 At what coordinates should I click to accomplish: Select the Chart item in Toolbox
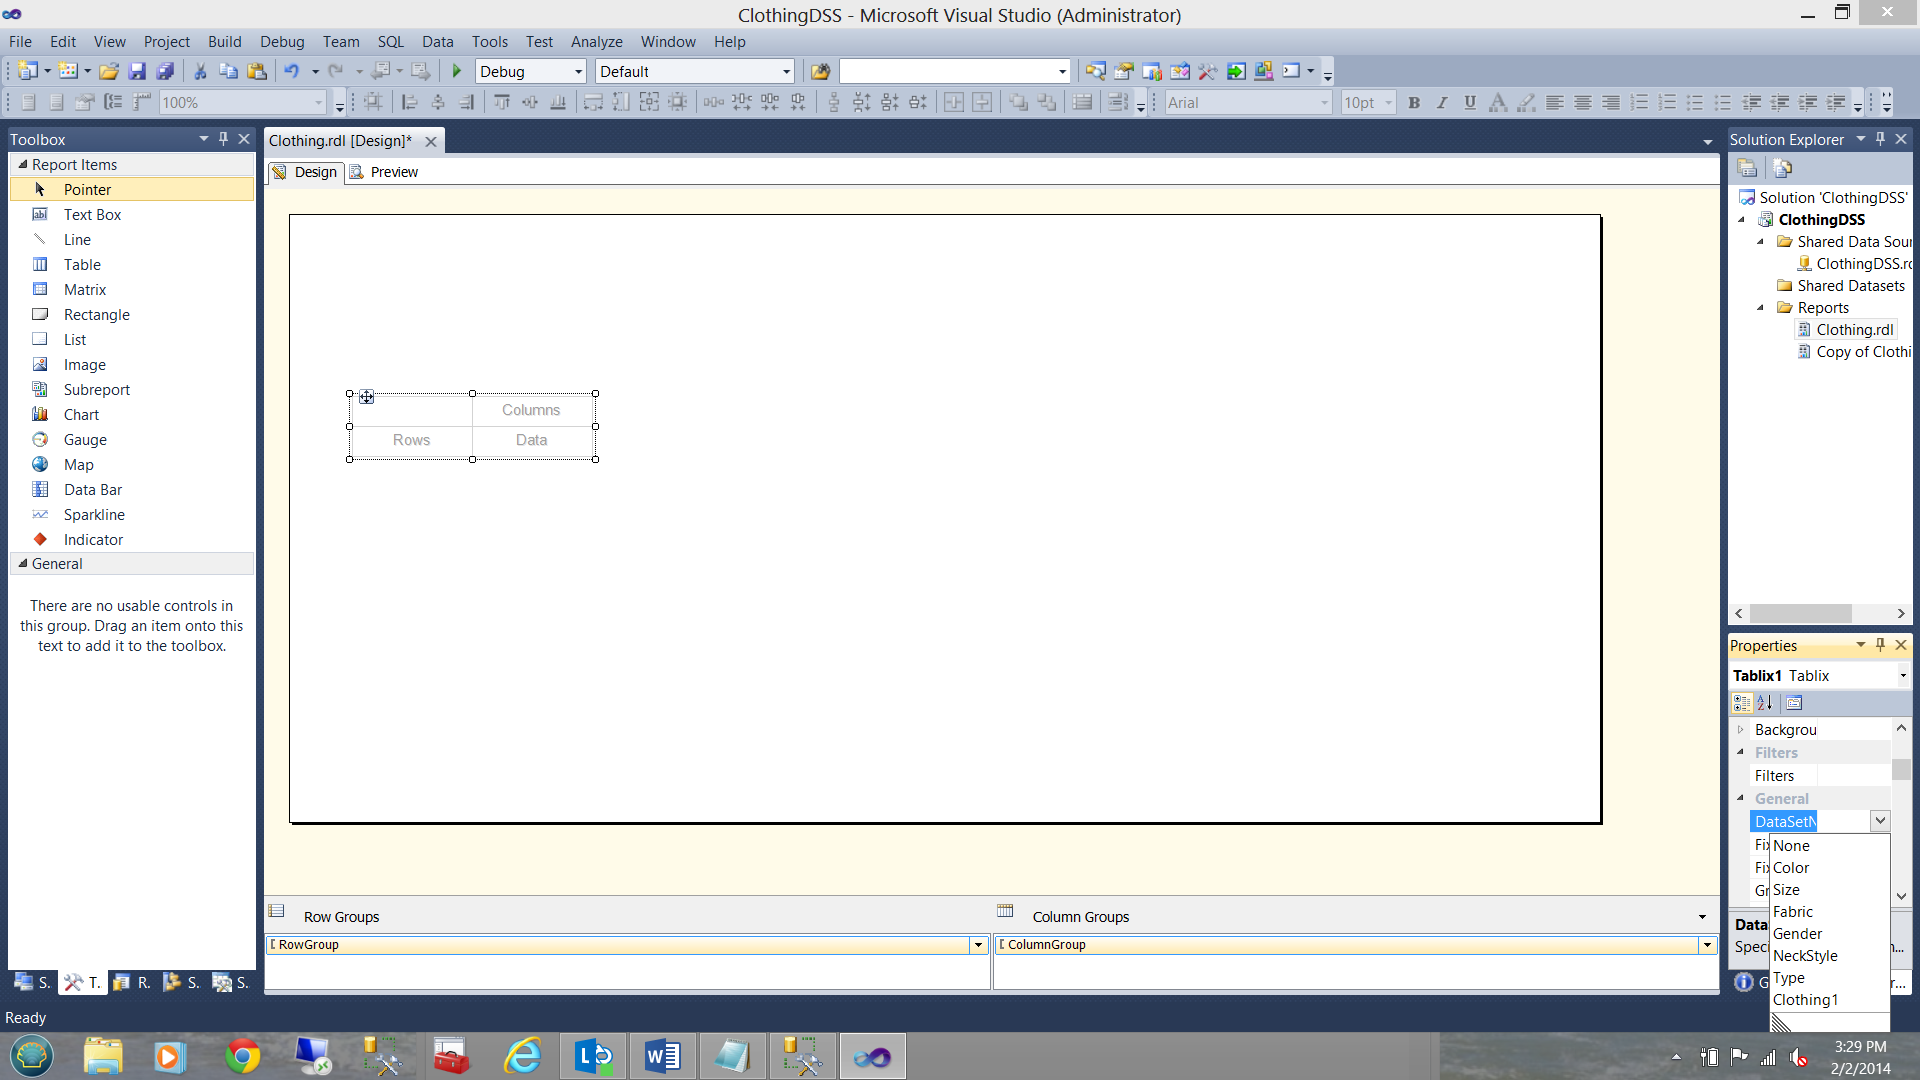(81, 415)
